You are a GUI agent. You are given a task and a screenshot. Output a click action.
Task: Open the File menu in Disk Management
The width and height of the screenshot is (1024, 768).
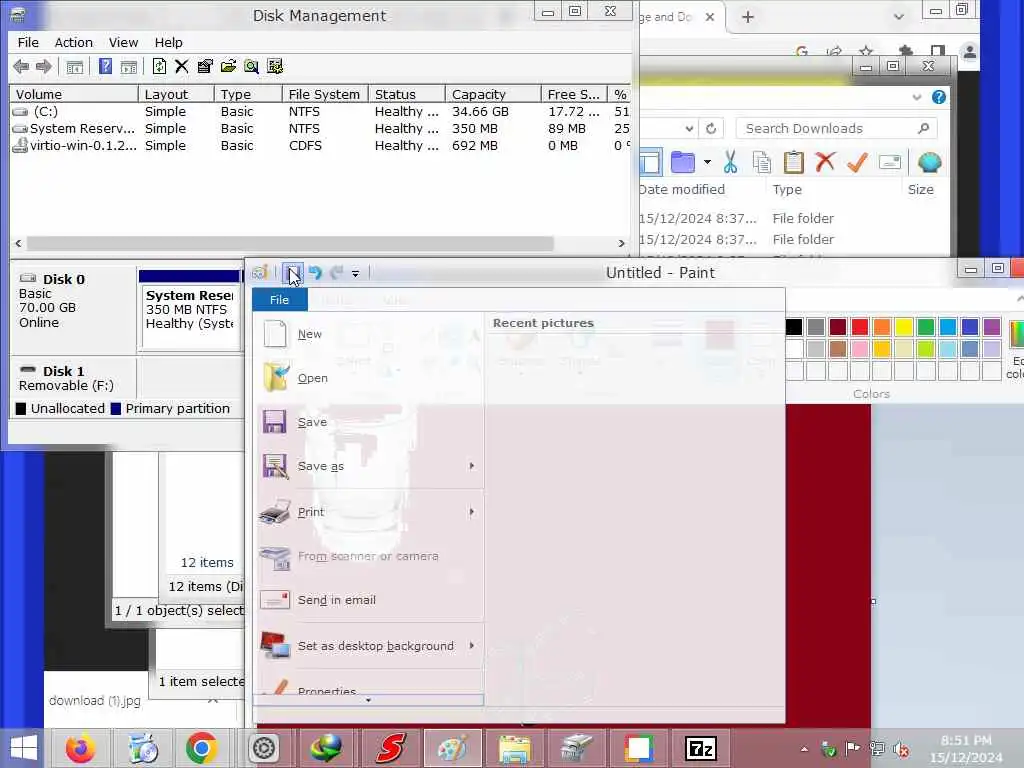[28, 42]
